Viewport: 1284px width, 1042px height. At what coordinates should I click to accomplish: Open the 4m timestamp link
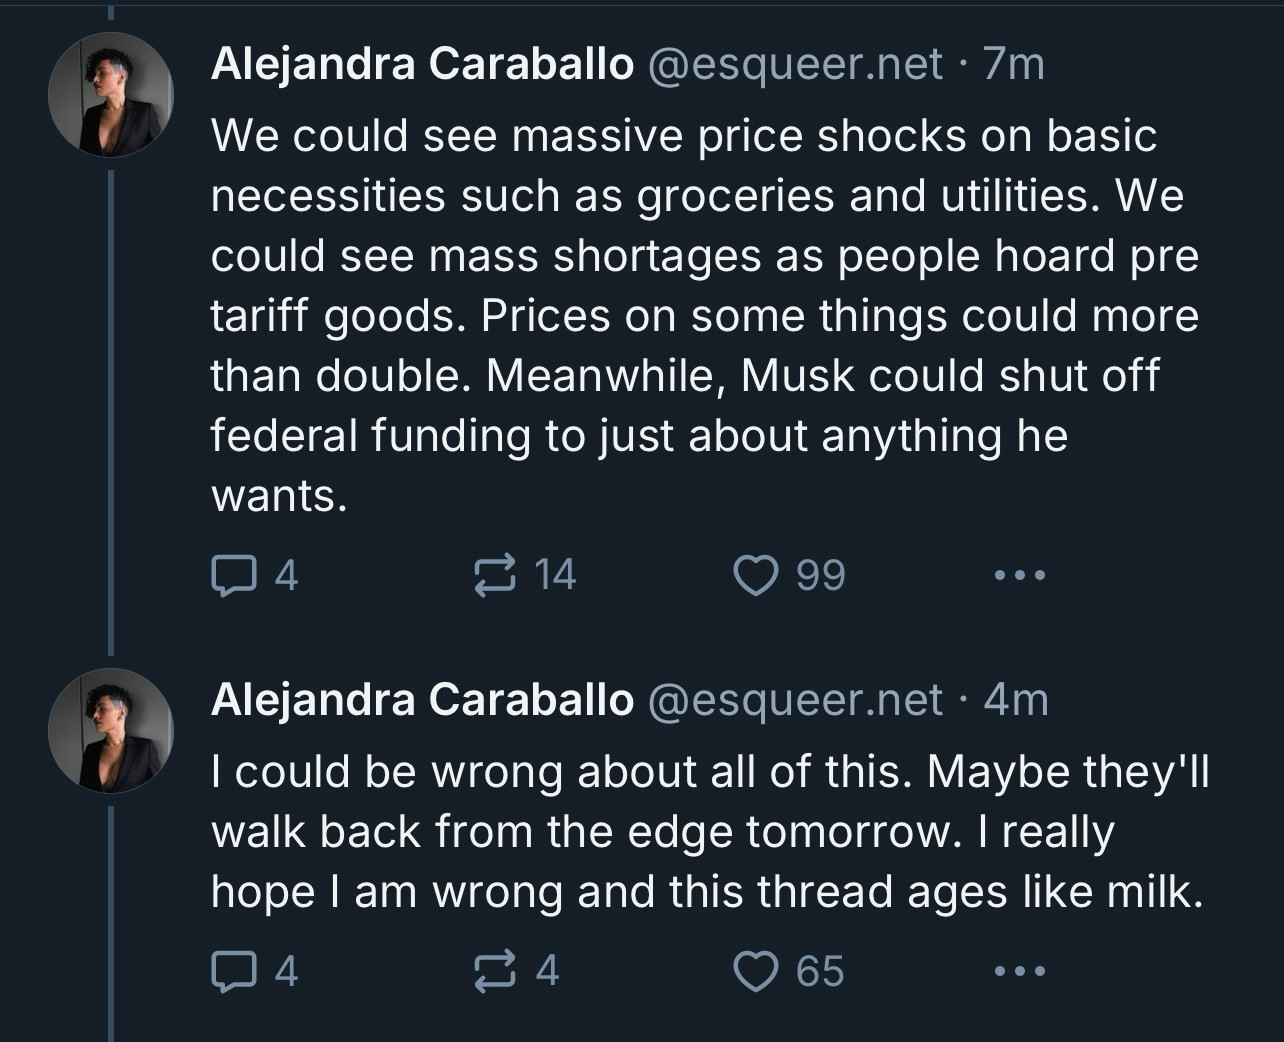tap(1016, 700)
